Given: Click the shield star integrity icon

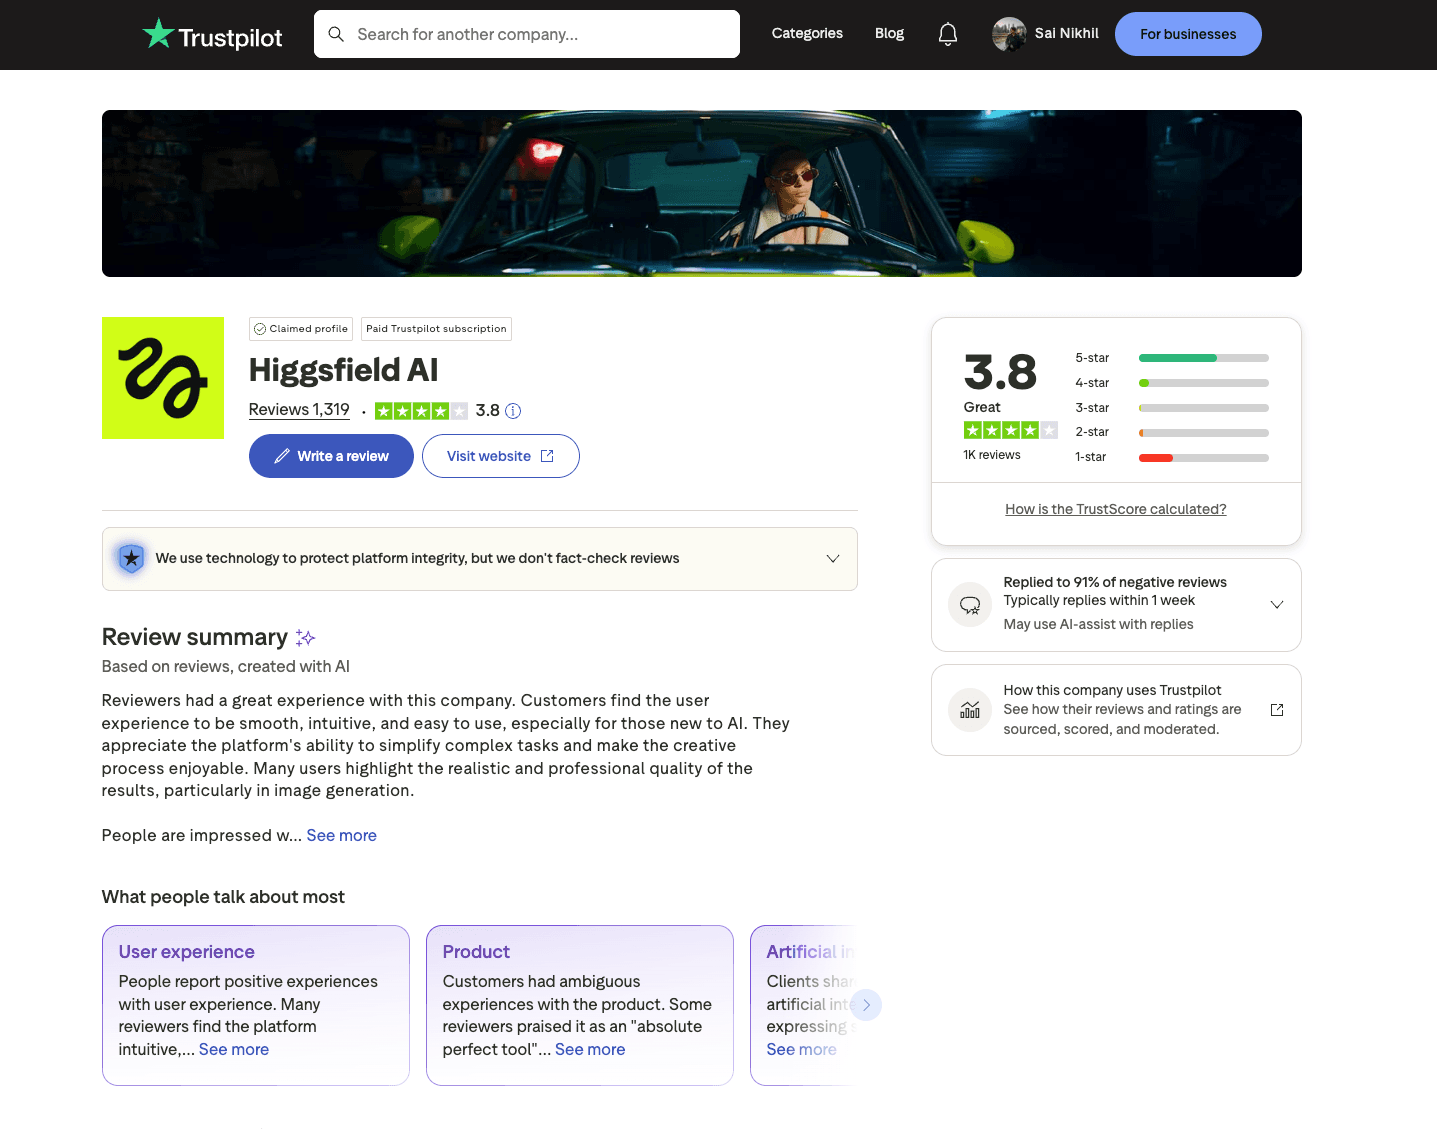Looking at the screenshot, I should click(x=131, y=559).
